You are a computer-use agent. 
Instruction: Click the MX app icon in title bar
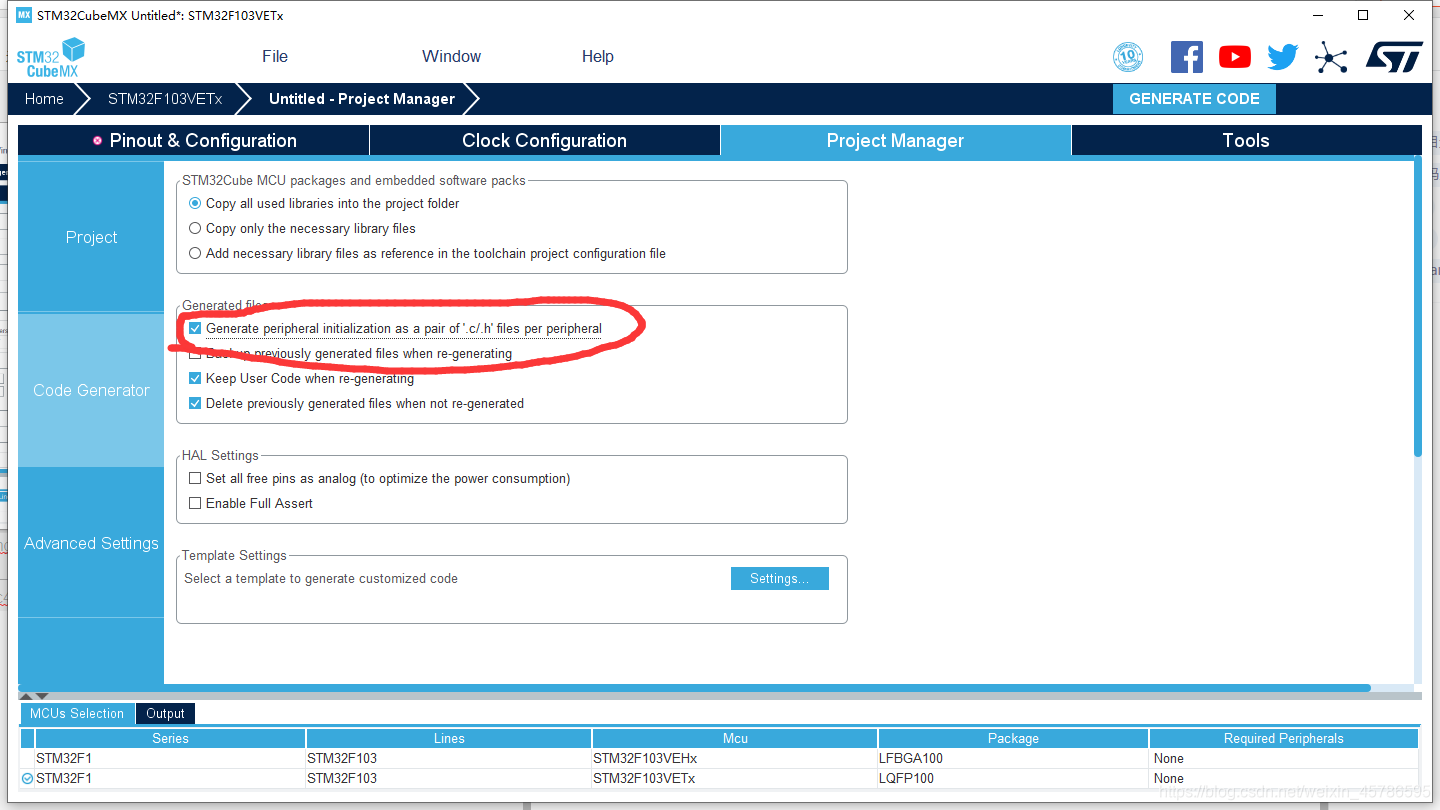click(x=24, y=15)
